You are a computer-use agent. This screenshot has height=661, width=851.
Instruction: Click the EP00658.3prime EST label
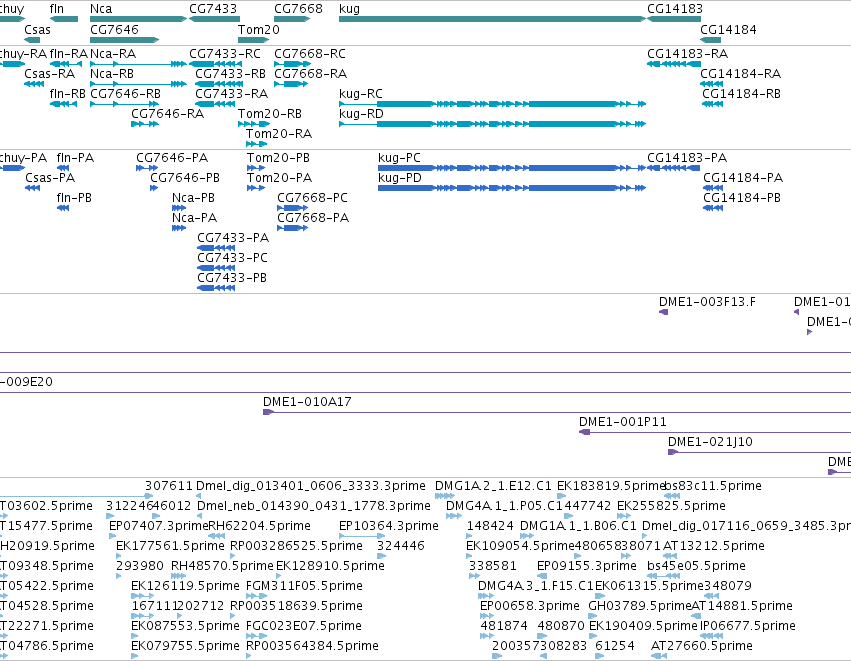tap(530, 606)
